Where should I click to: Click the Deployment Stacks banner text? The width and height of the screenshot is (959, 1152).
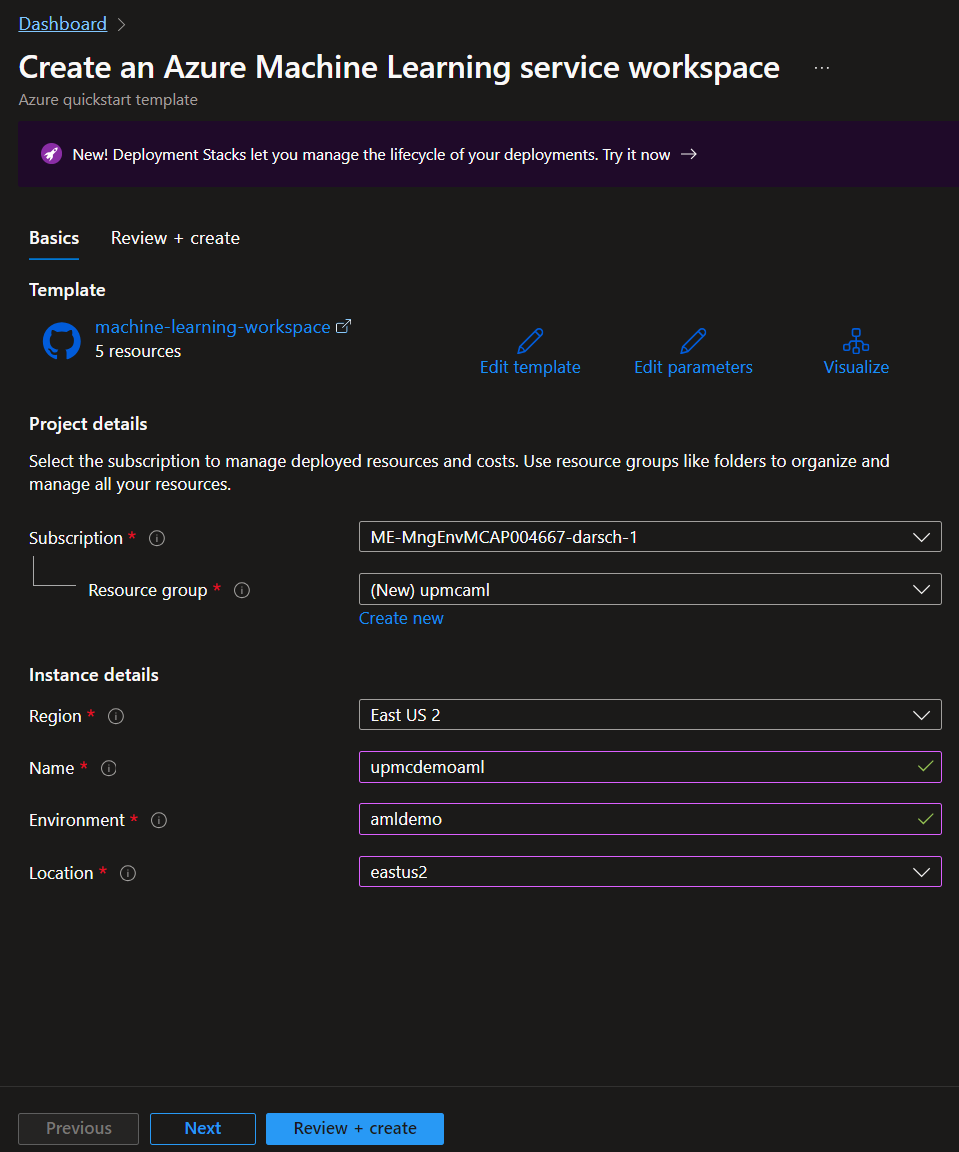pyautogui.click(x=371, y=155)
